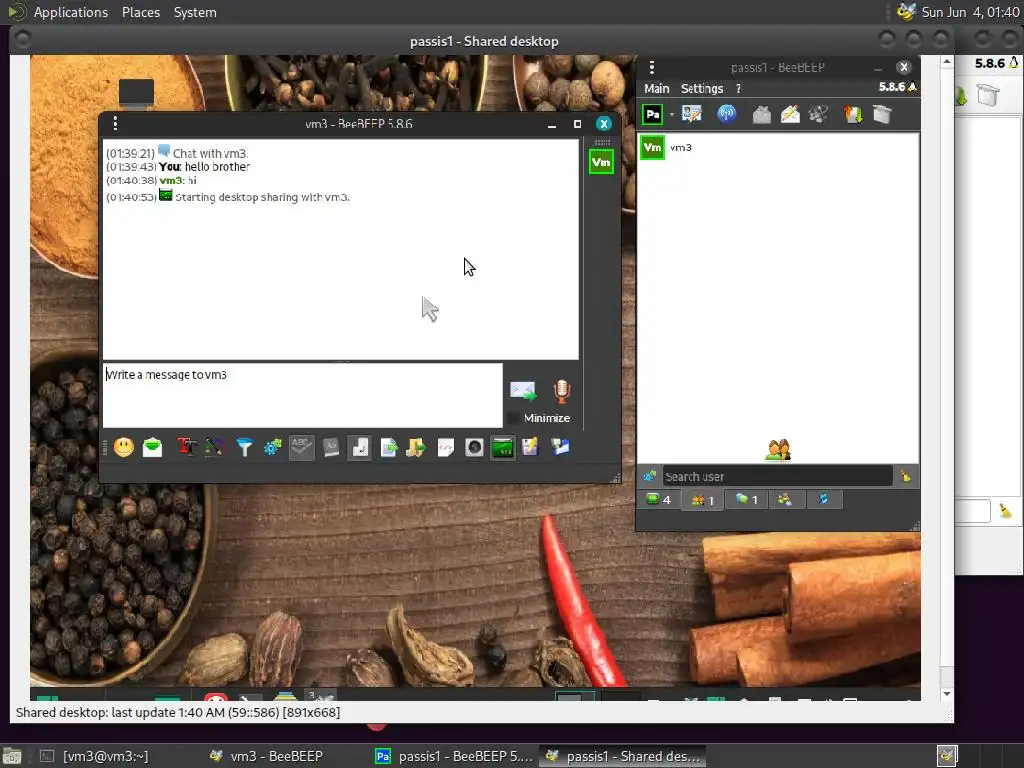Open the Places menu in top panel
Screen dimensions: 1024x768
[141, 12]
